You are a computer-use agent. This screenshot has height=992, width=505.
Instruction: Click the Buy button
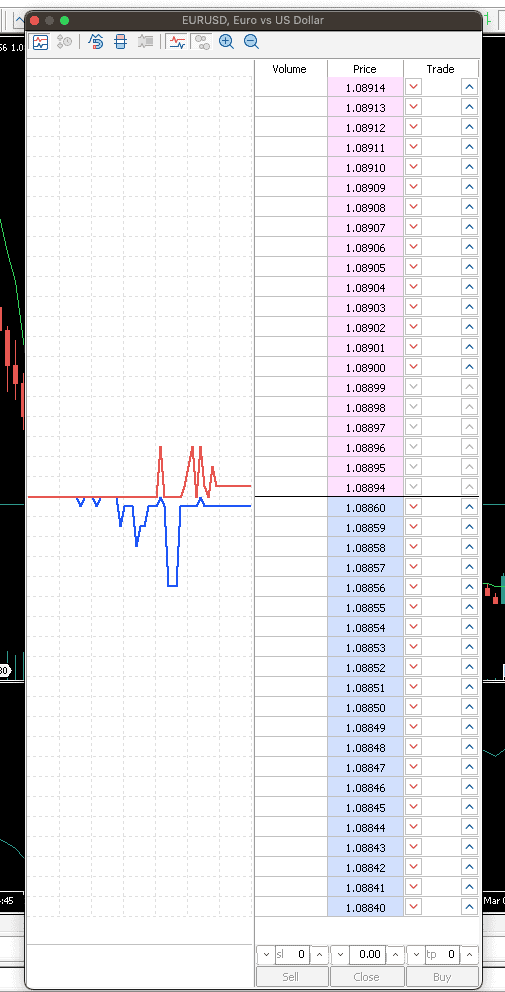(442, 977)
